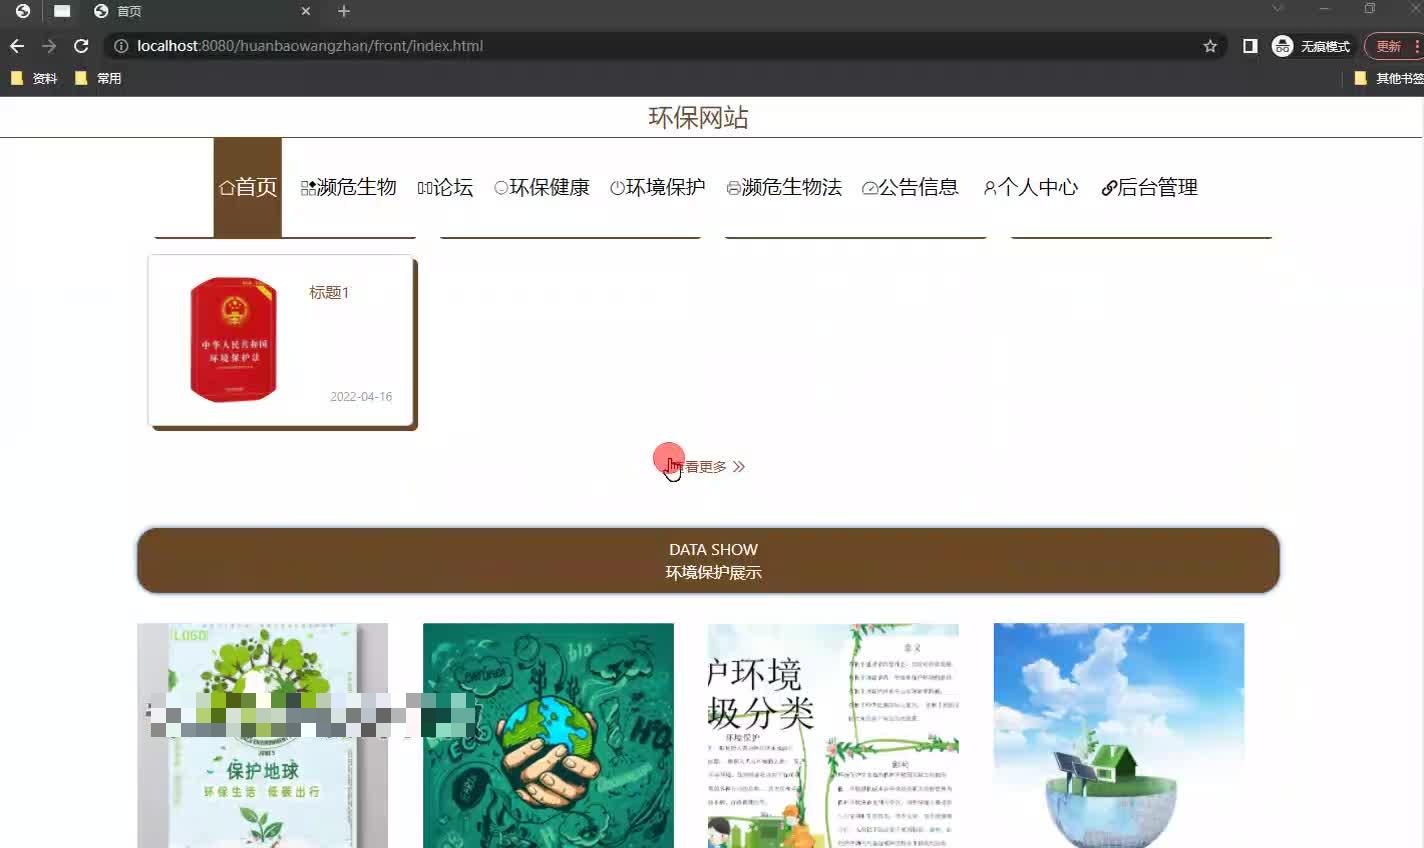Open the forum icon beside 论坛
Viewport: 1424px width, 848px height.
[423, 187]
